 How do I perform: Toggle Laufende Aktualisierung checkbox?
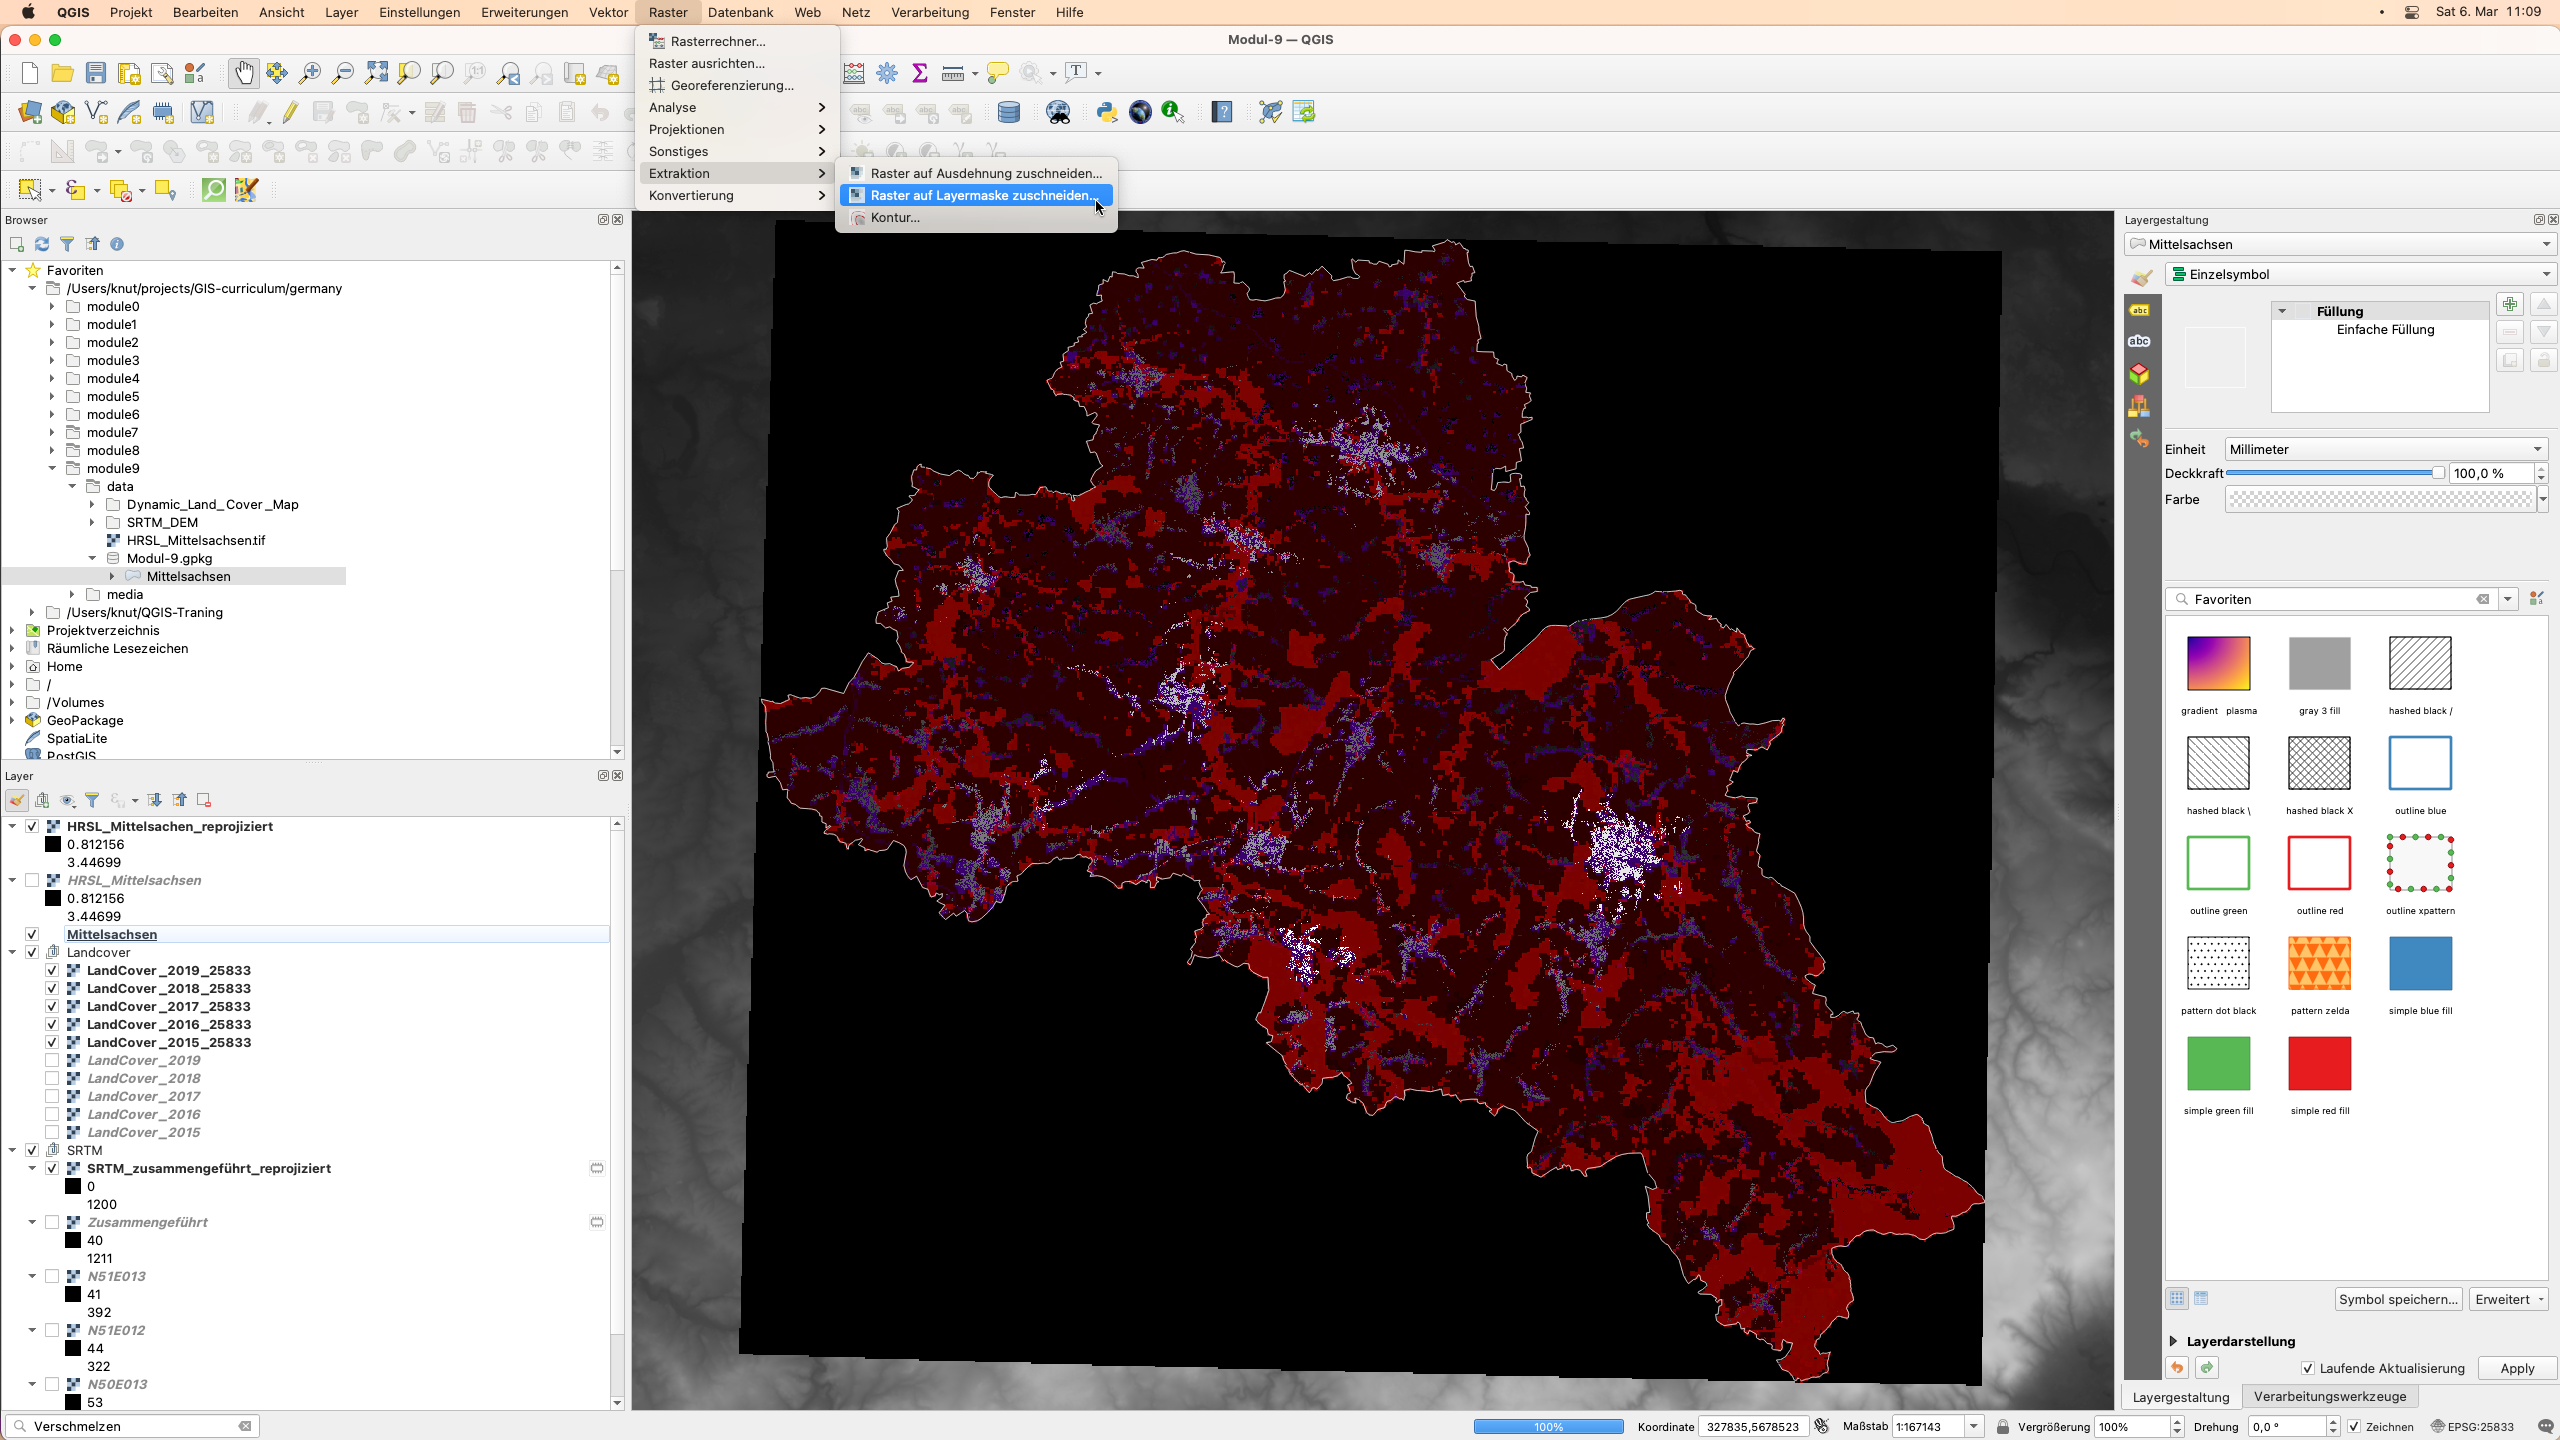[2308, 1368]
